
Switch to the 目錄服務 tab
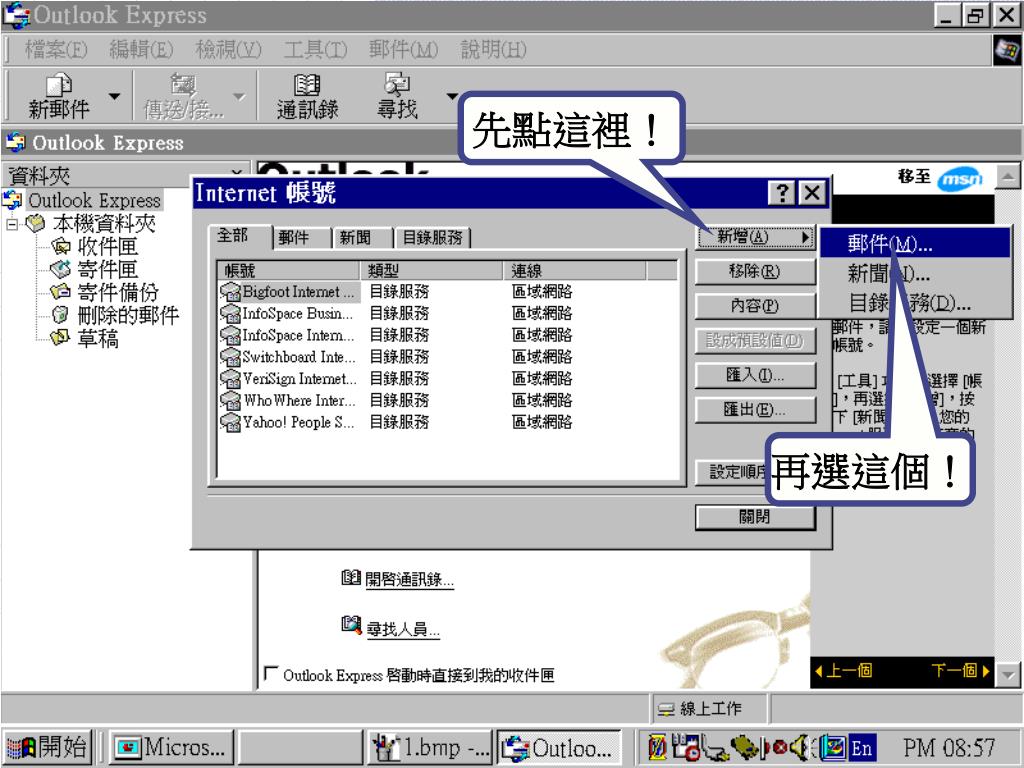coord(432,238)
